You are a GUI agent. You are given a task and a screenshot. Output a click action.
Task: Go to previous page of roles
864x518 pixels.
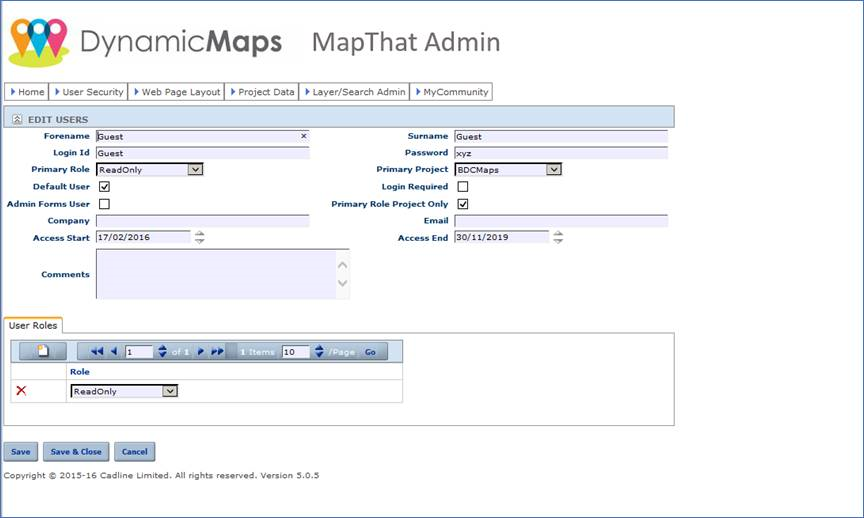click(114, 351)
